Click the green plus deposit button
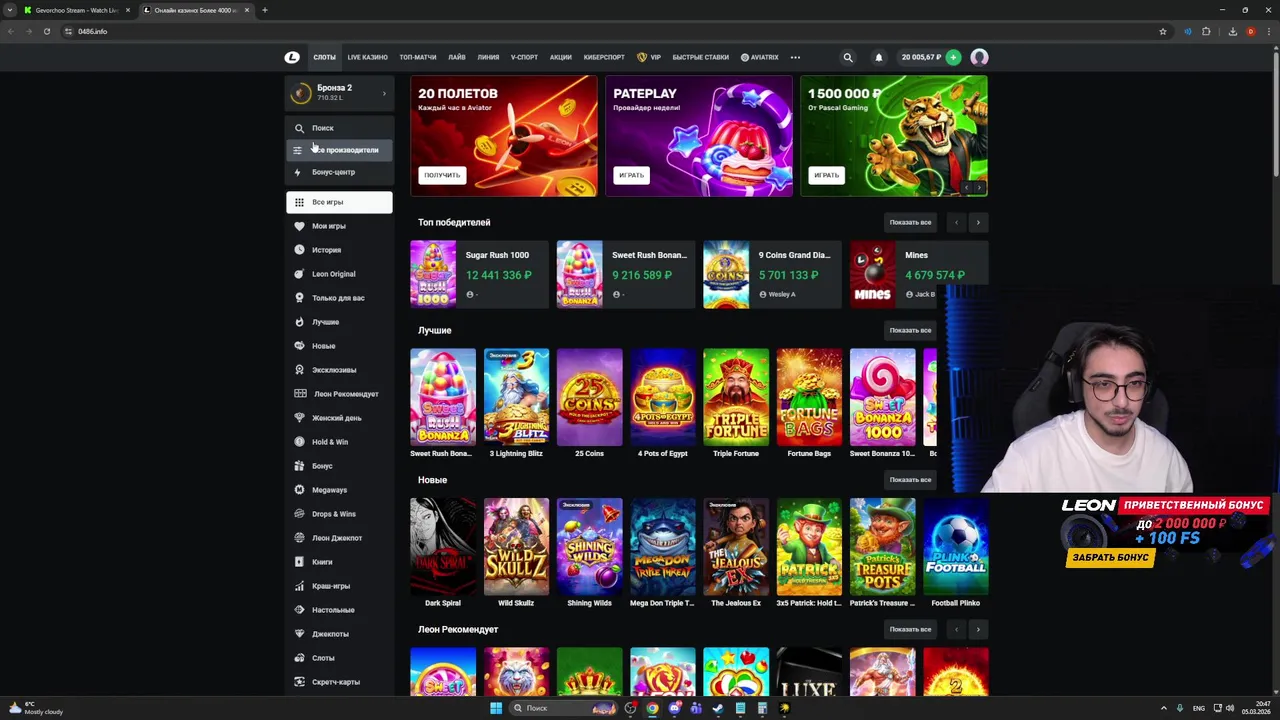The height and width of the screenshot is (720, 1280). pyautogui.click(x=953, y=57)
